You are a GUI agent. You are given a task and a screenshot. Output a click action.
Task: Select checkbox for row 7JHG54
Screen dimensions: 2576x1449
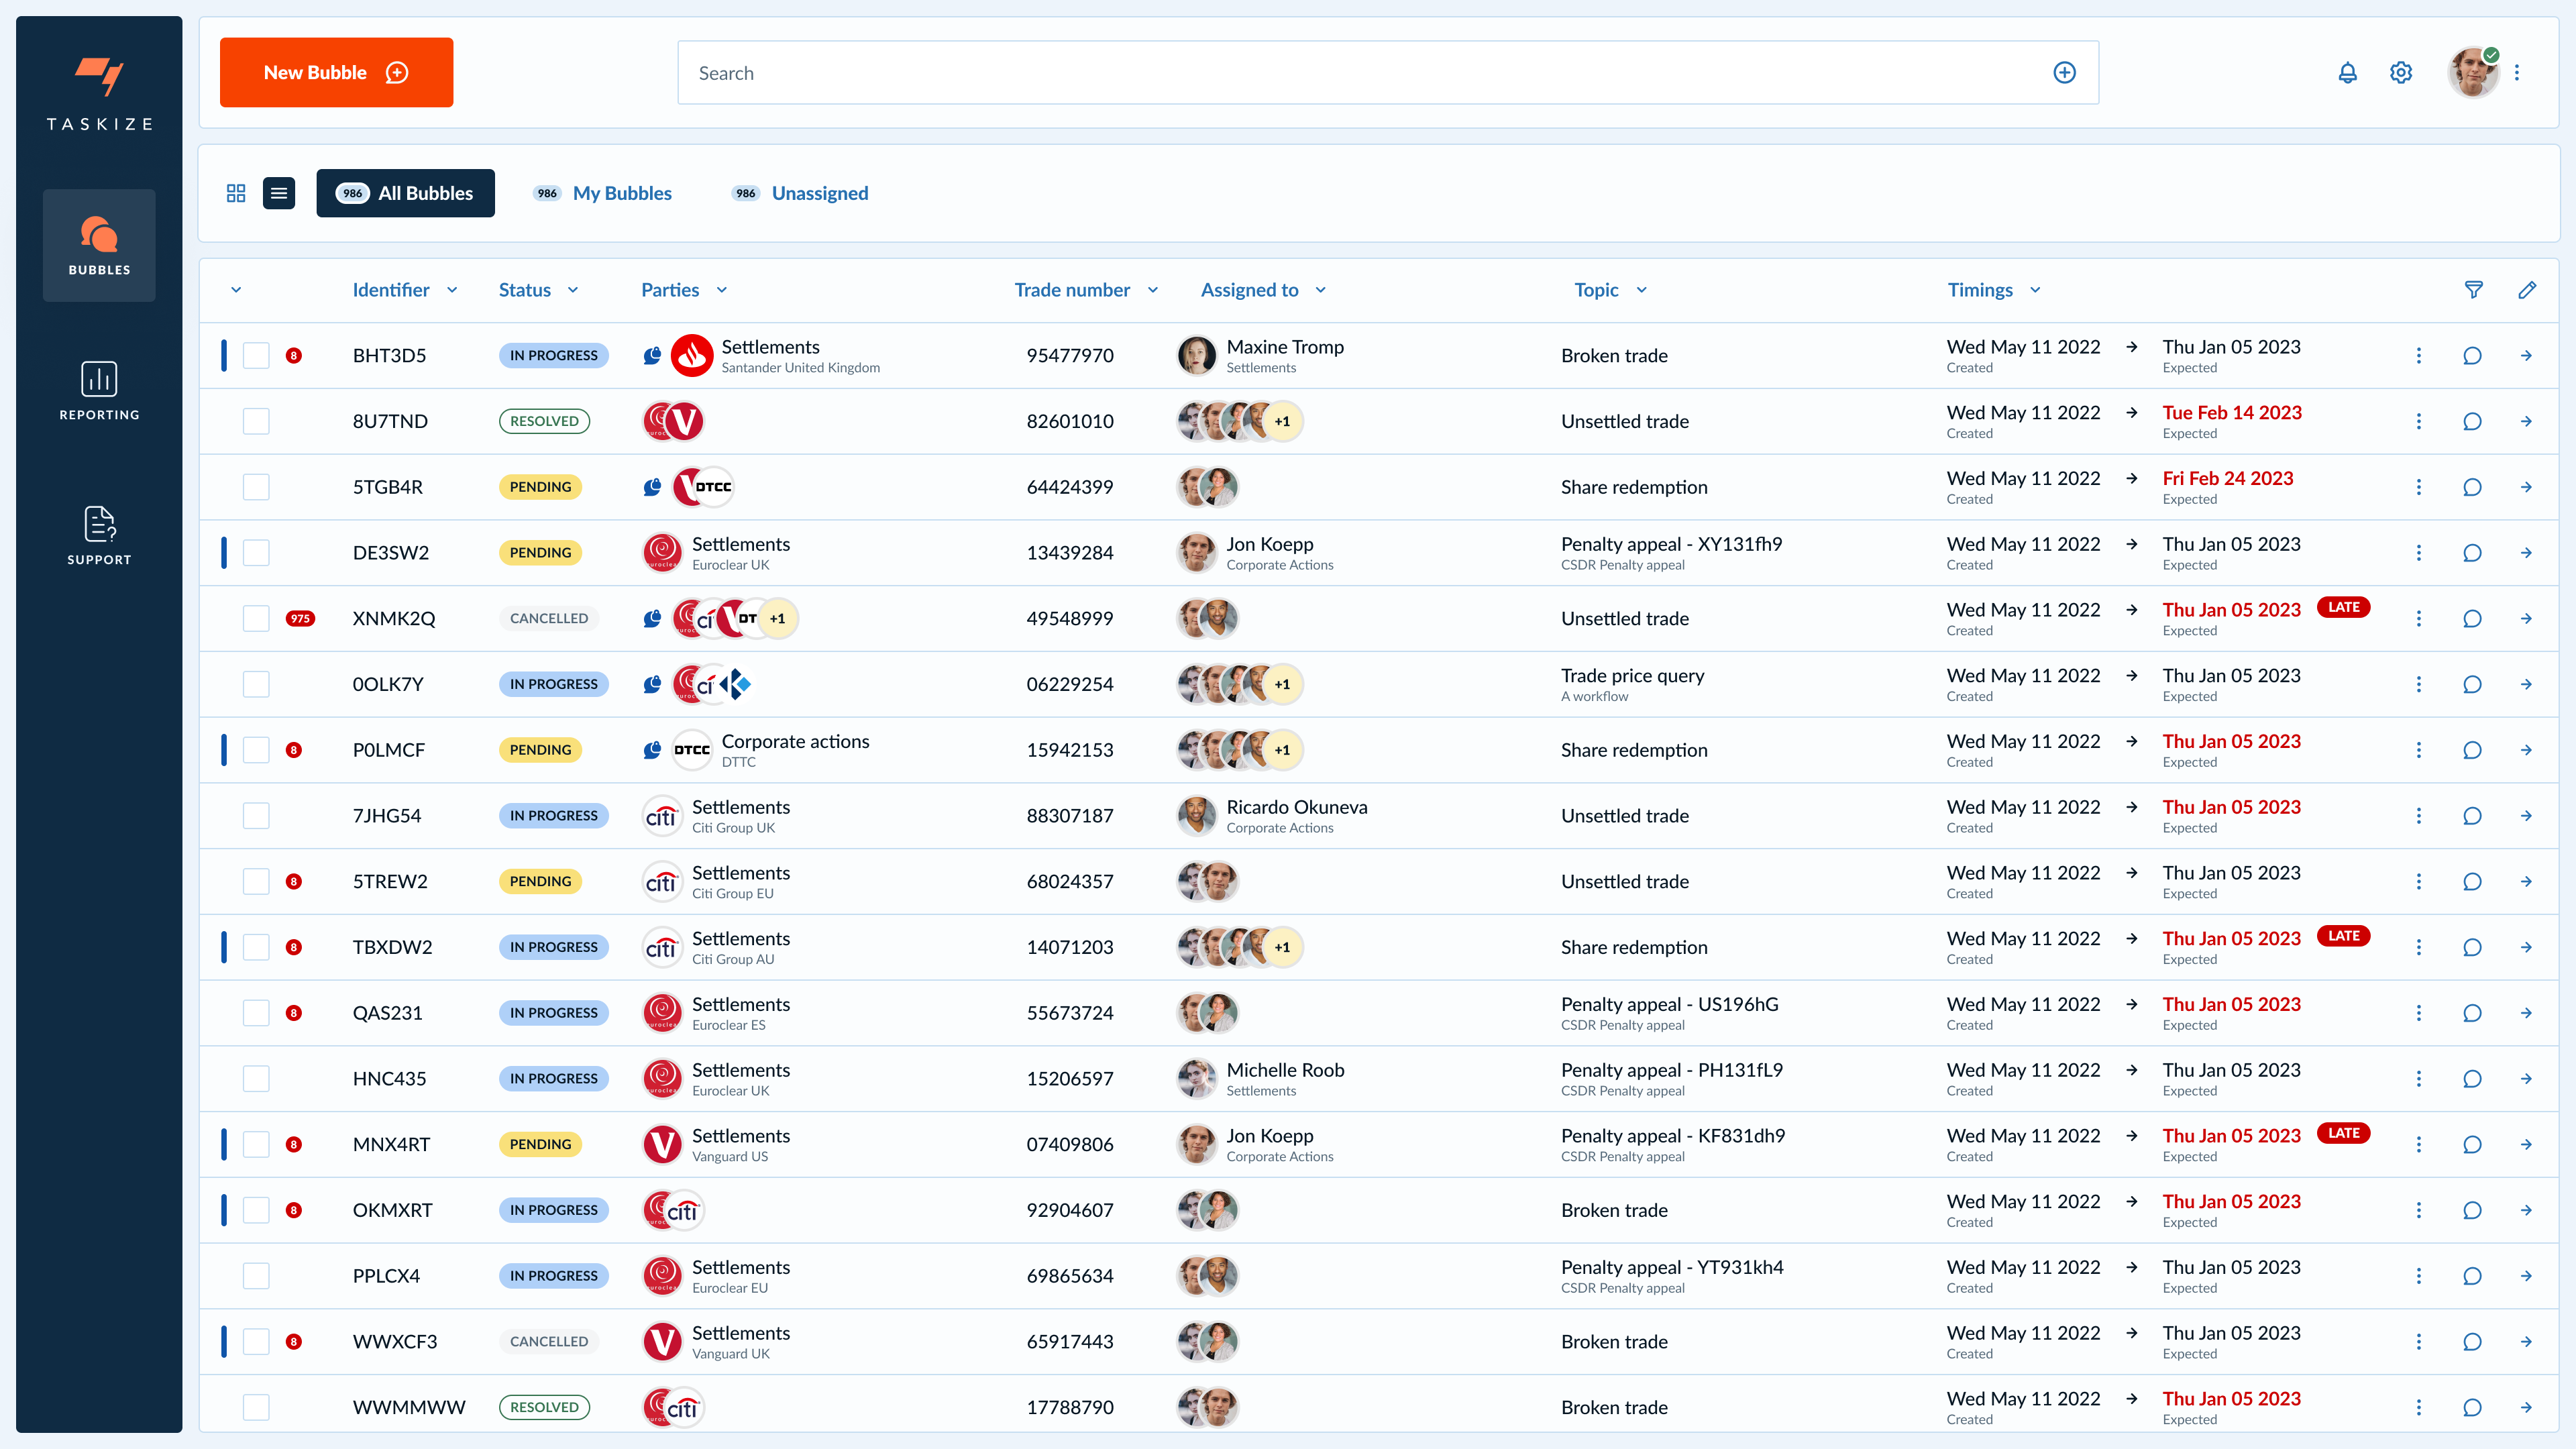[256, 816]
